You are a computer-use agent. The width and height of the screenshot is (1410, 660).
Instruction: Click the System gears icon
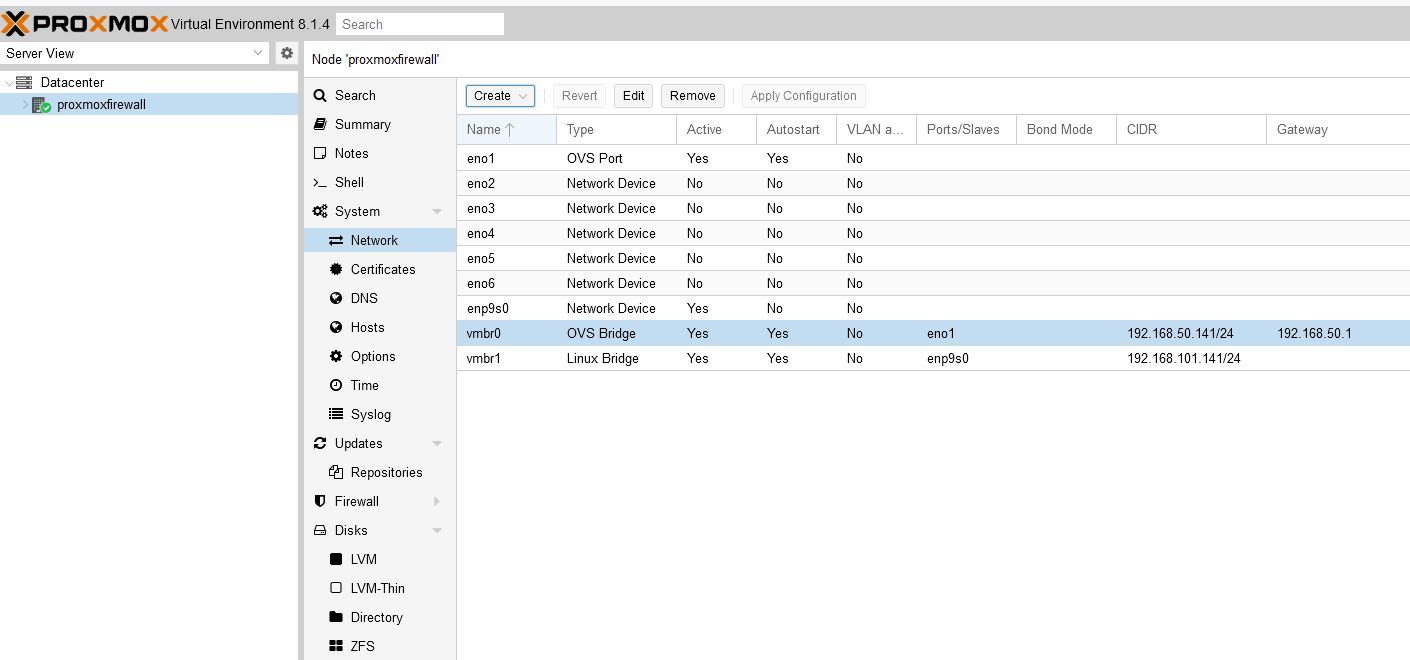coord(320,211)
